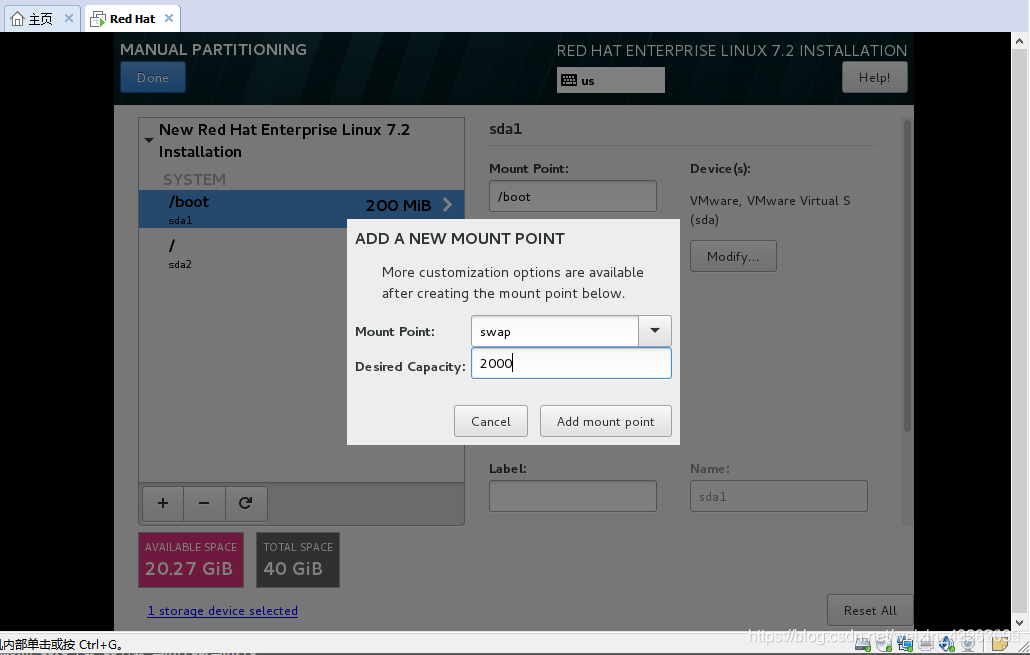Collapse the New Red Hat Enterprise Linux installation tree
The image size is (1030, 655).
(x=149, y=140)
